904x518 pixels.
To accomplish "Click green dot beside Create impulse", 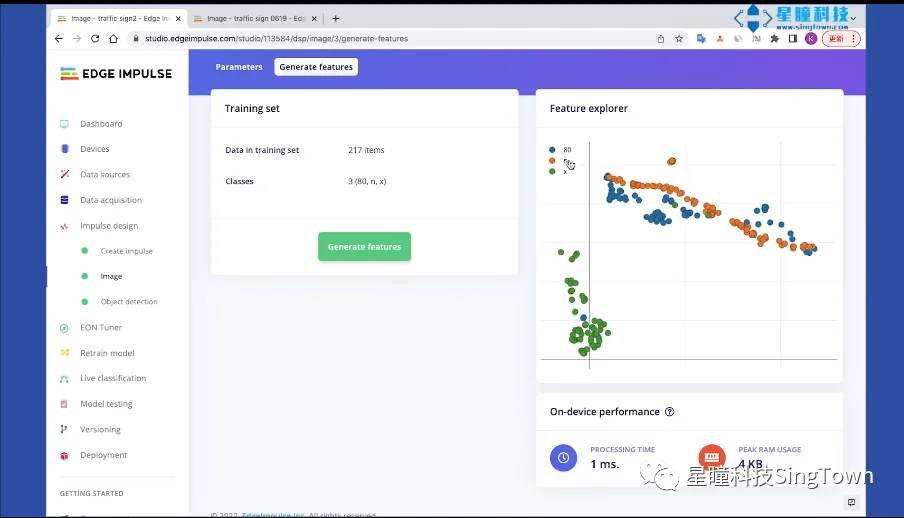I will coord(85,251).
